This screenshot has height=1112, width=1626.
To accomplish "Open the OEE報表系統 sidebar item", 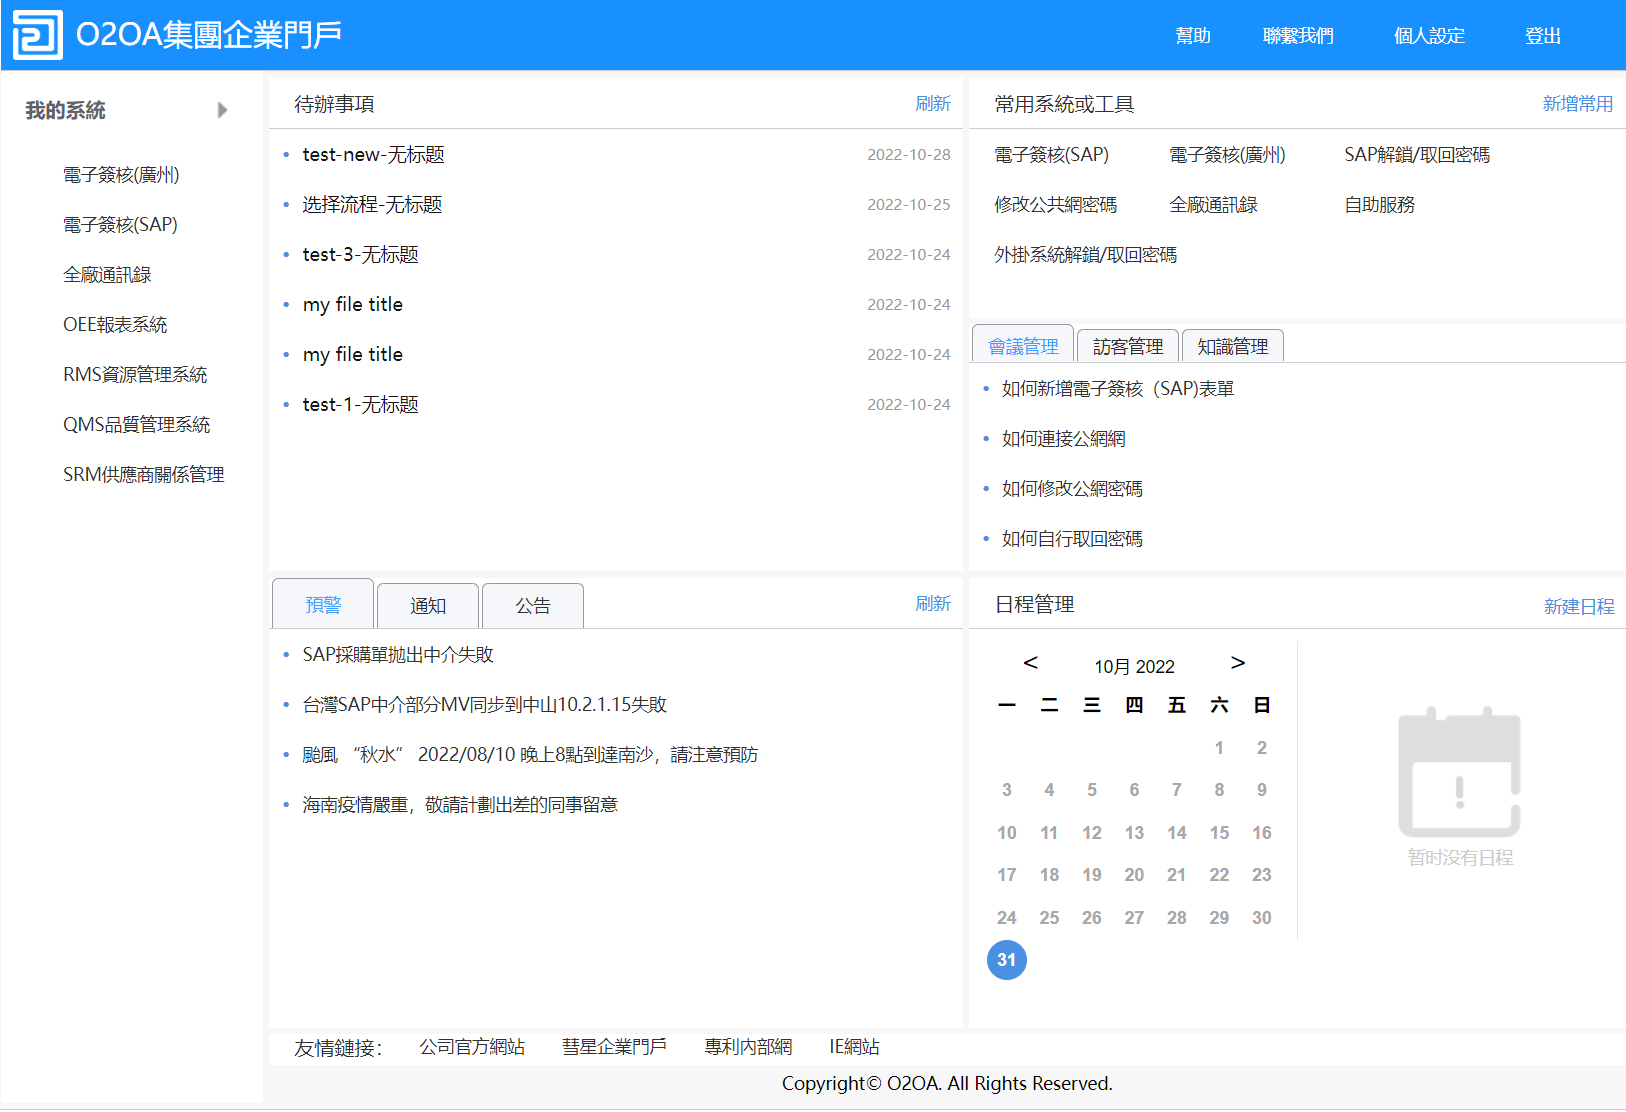I will [115, 325].
